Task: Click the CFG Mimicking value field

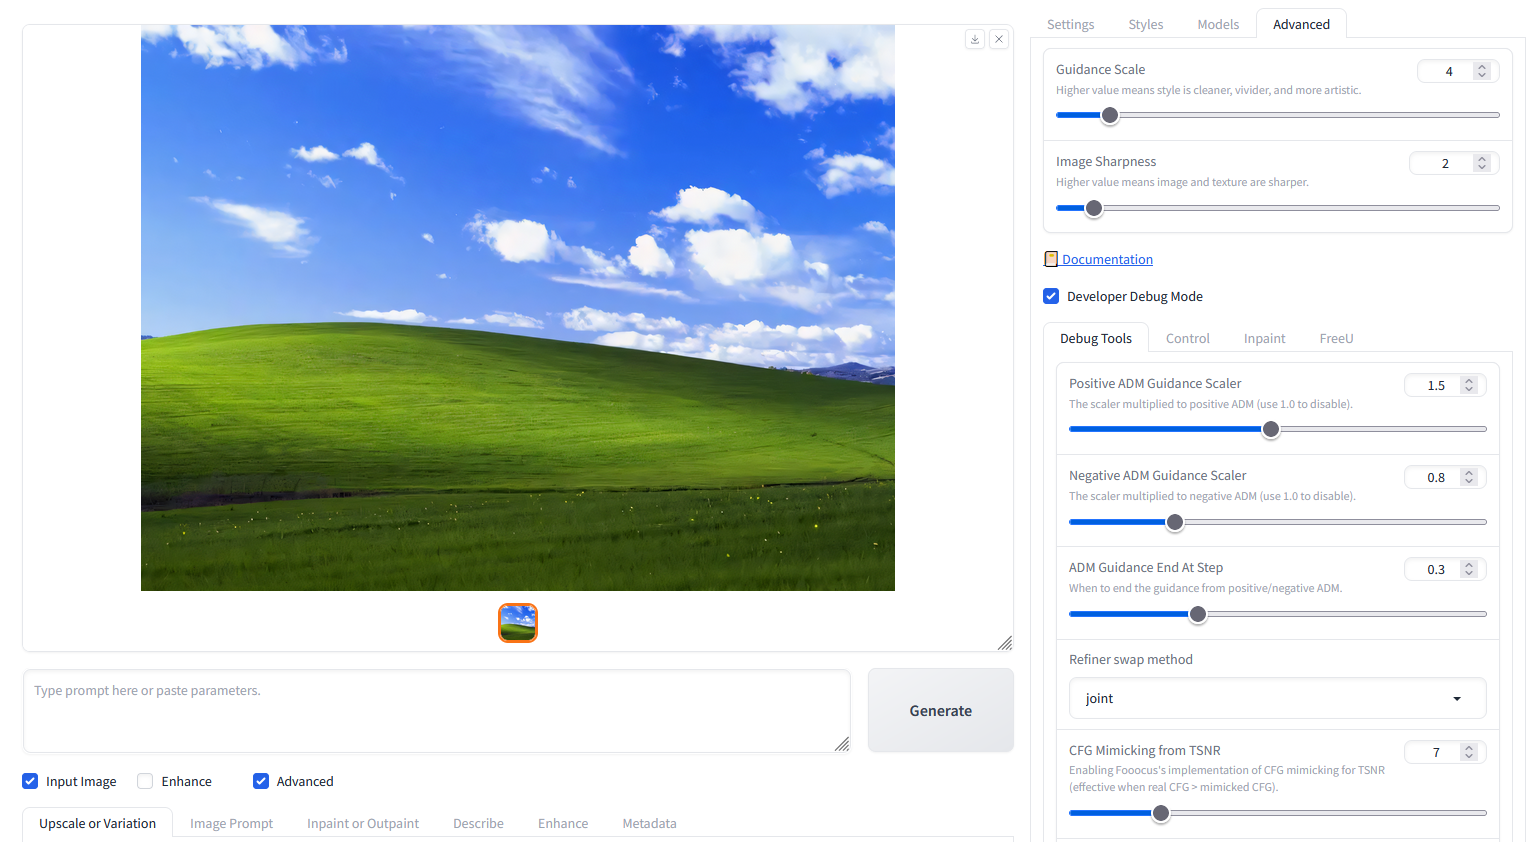Action: pyautogui.click(x=1445, y=752)
